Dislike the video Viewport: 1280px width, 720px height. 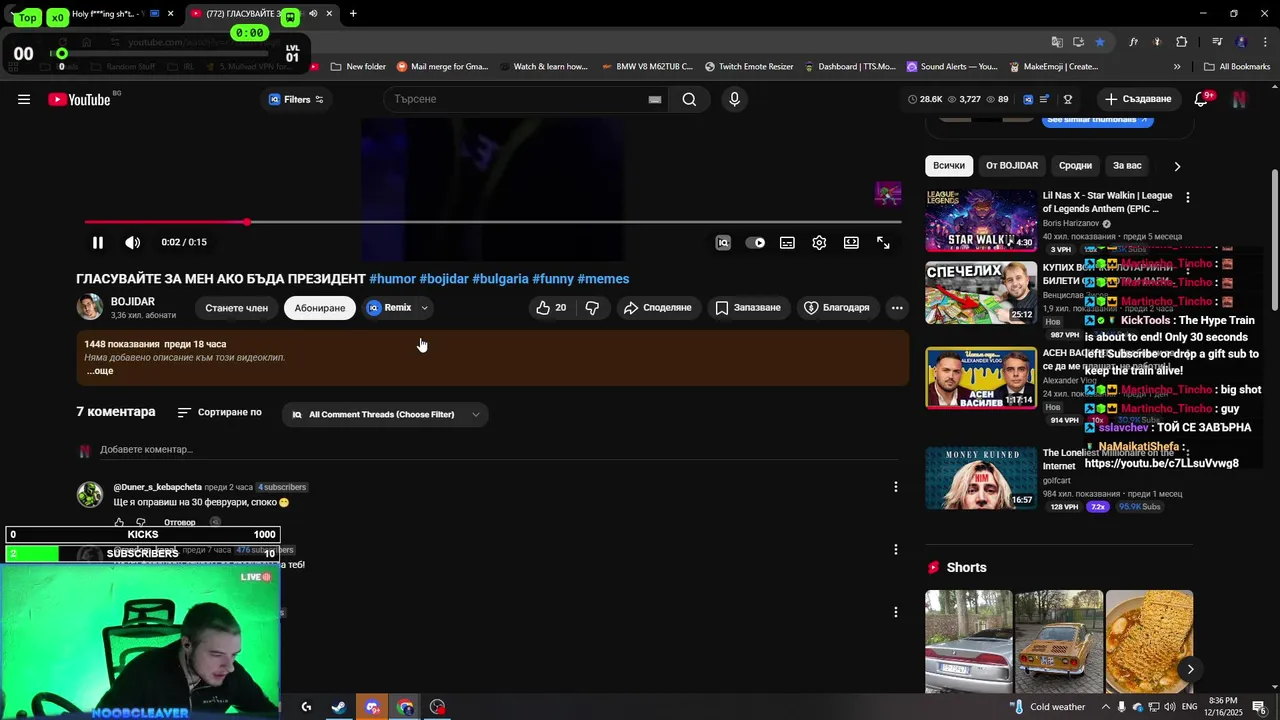click(x=592, y=308)
